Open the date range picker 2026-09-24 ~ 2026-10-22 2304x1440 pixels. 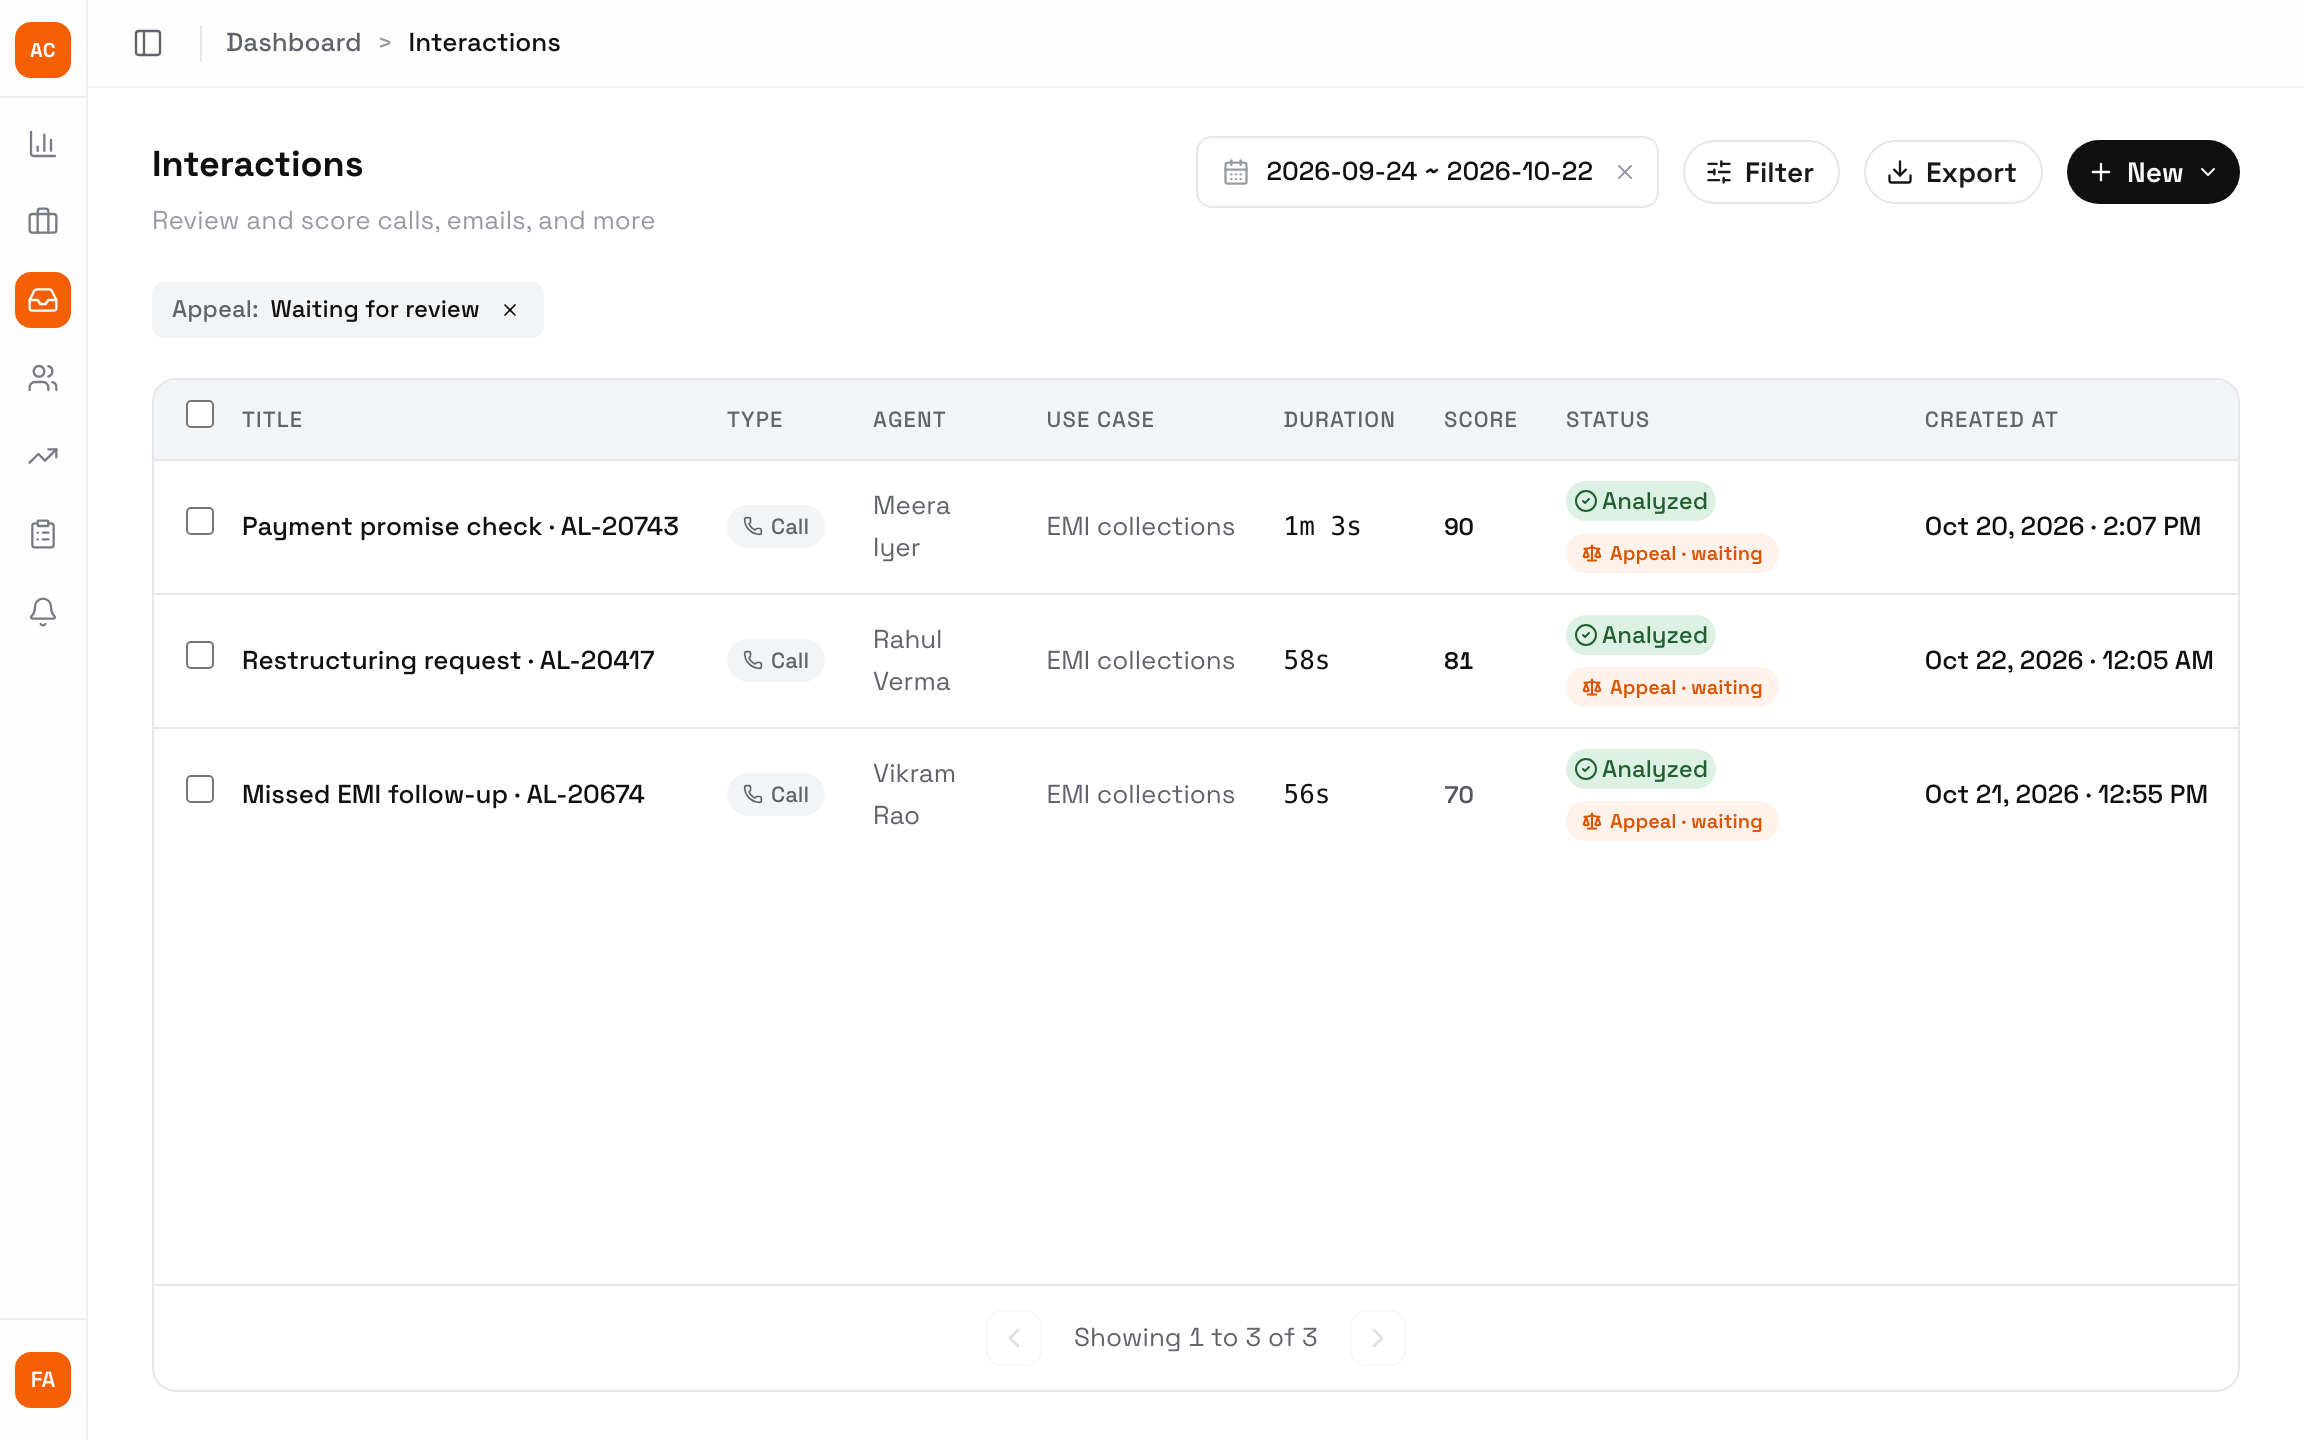(x=1427, y=172)
